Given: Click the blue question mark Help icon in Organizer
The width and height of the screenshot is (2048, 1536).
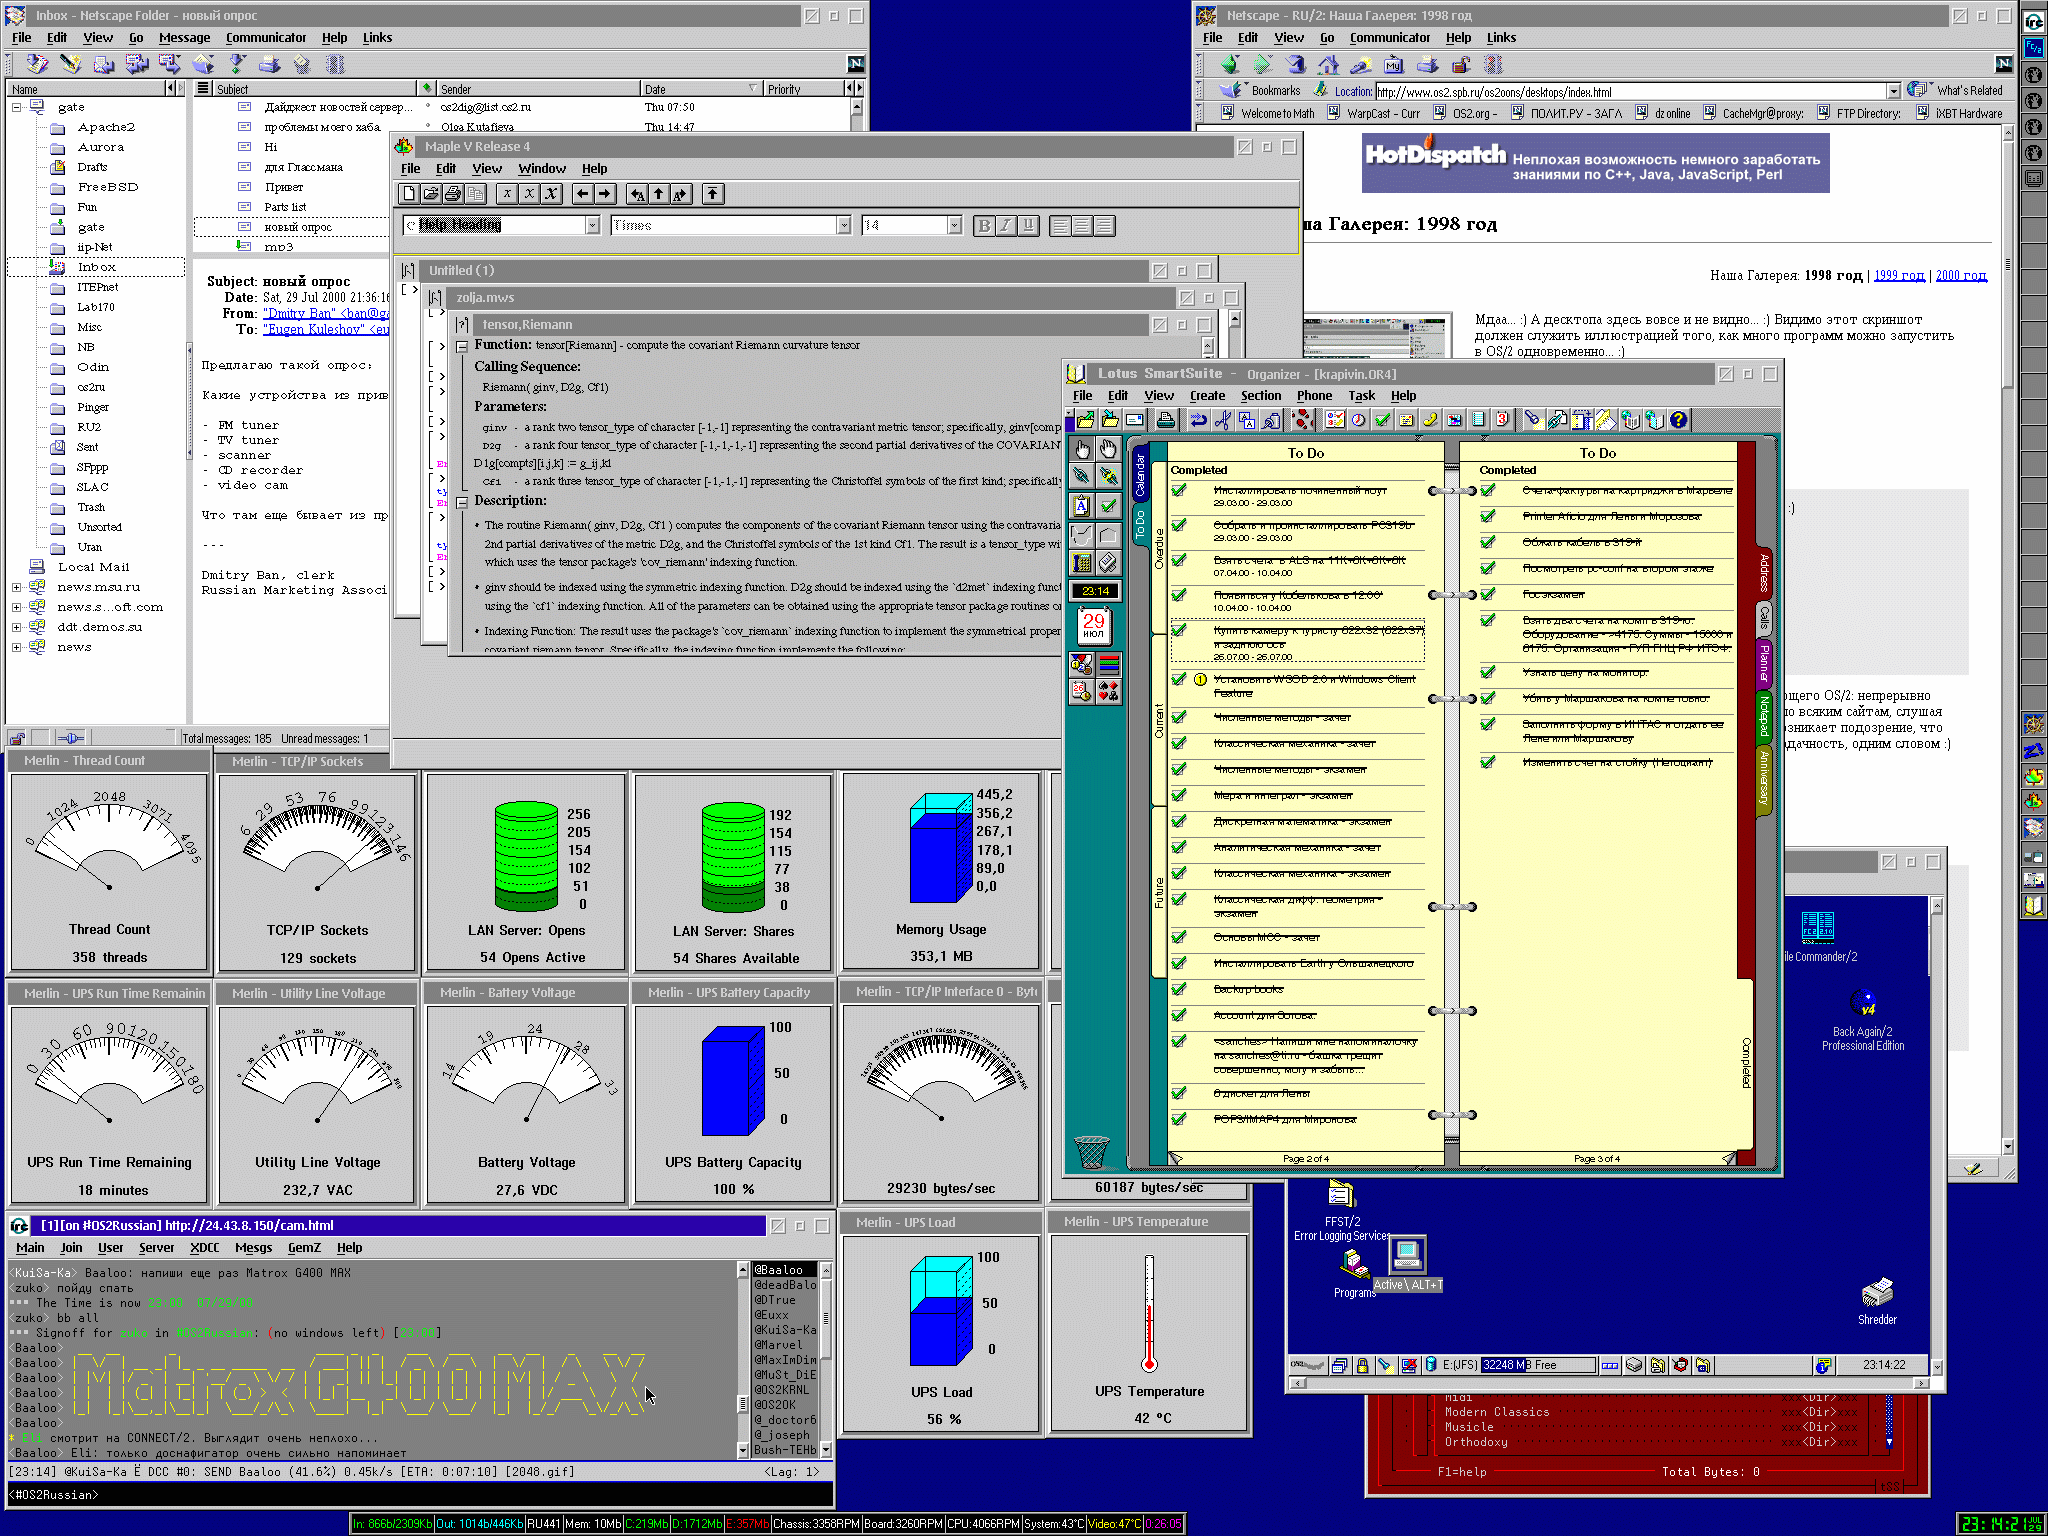Looking at the screenshot, I should 1679,420.
